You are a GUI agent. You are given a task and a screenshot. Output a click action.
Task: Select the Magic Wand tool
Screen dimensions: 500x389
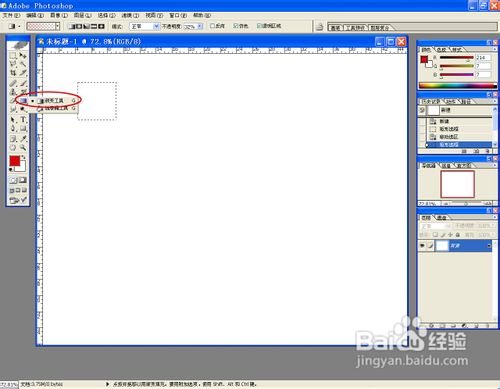pos(23,64)
